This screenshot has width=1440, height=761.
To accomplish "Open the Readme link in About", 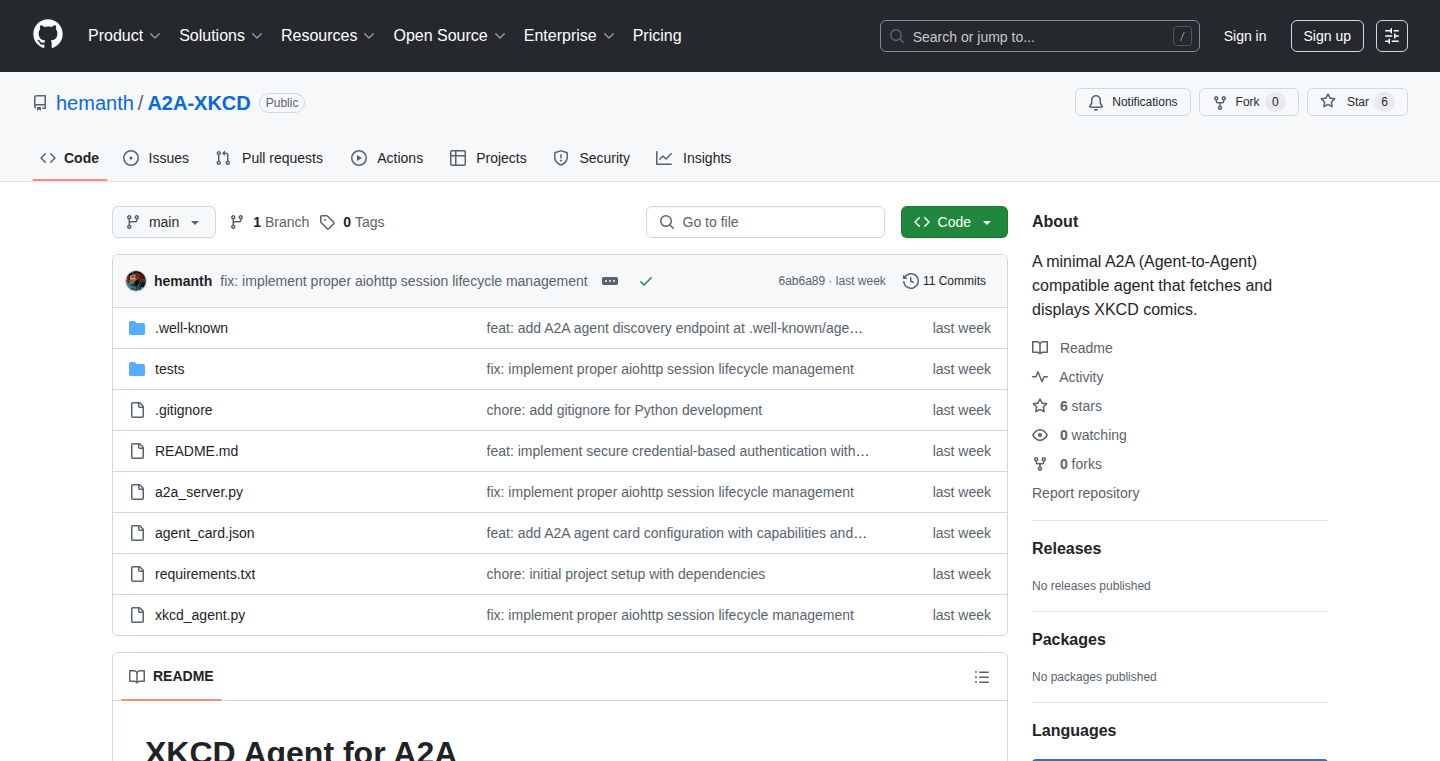I will coord(1072,348).
